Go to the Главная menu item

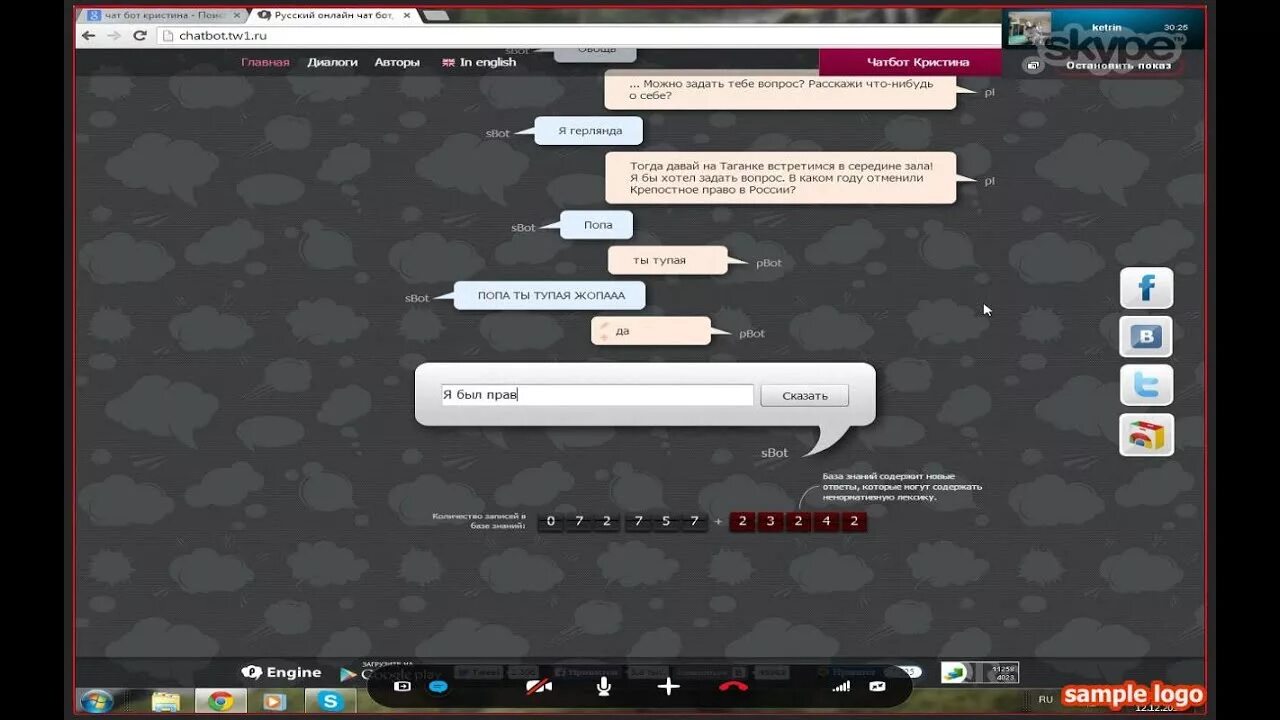tap(265, 62)
